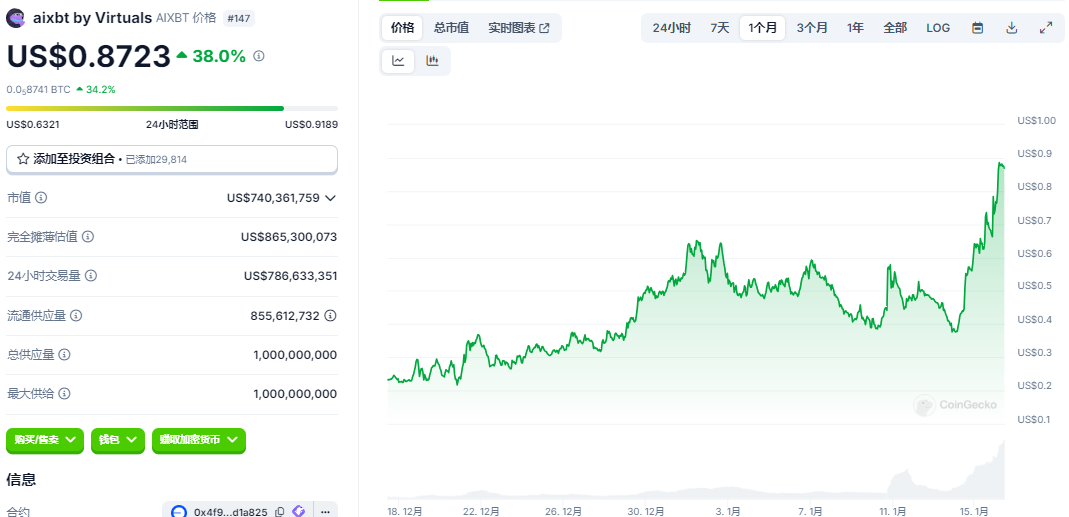Click info icon next to 38.0% change
Image resolution: width=1069 pixels, height=517 pixels.
pyautogui.click(x=259, y=56)
